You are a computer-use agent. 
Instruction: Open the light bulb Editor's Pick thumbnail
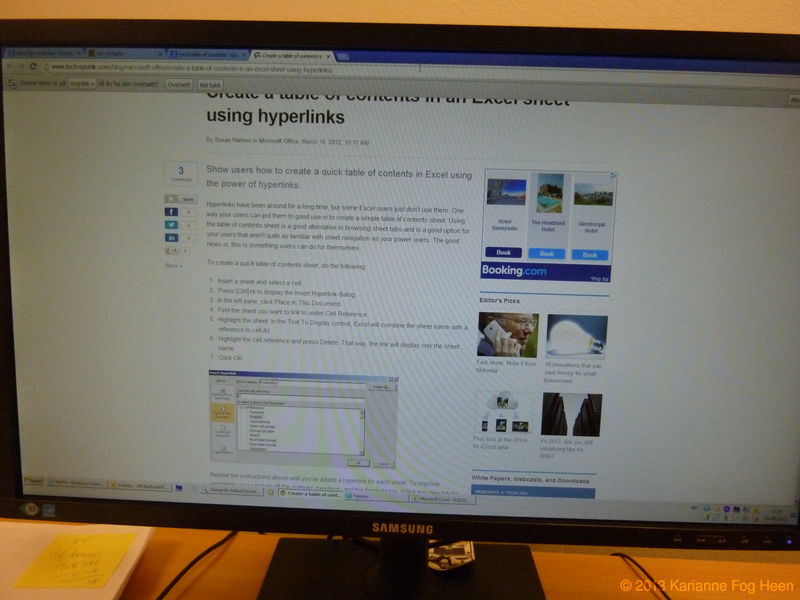coord(576,337)
